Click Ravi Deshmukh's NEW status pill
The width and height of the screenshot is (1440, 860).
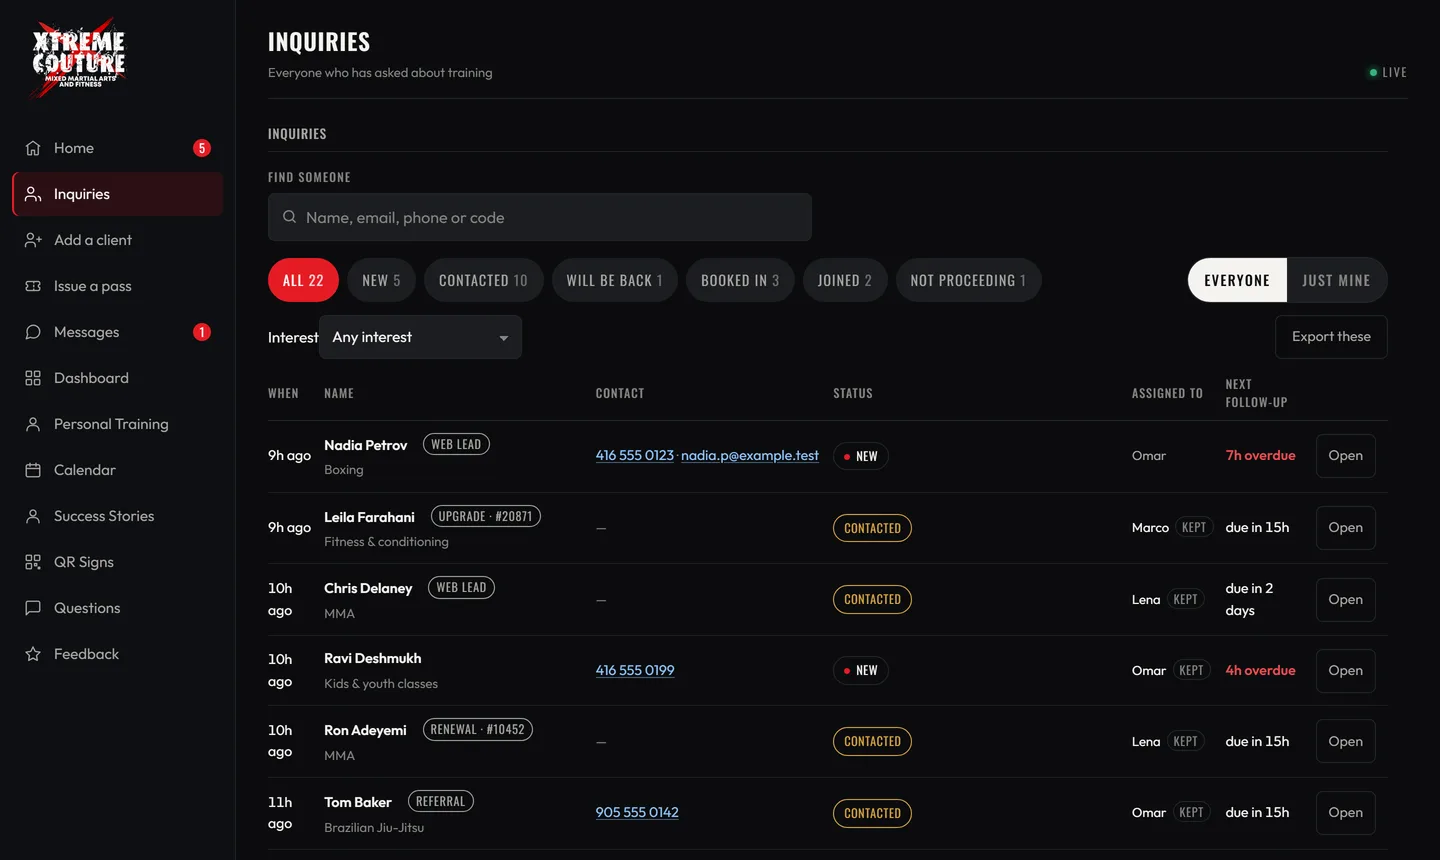tap(861, 670)
